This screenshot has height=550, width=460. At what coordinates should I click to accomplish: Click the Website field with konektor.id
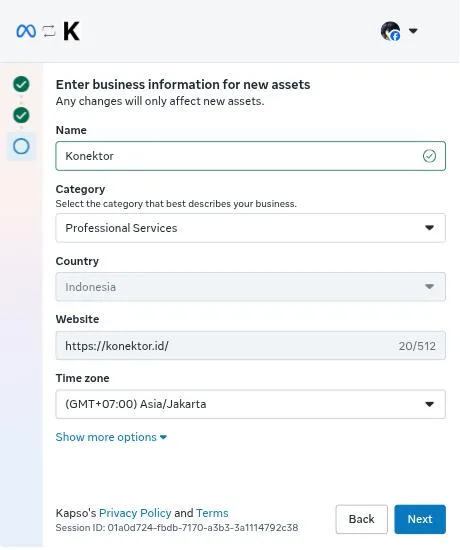point(251,346)
